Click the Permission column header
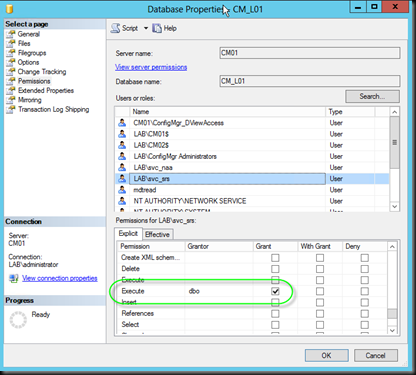 pos(151,246)
